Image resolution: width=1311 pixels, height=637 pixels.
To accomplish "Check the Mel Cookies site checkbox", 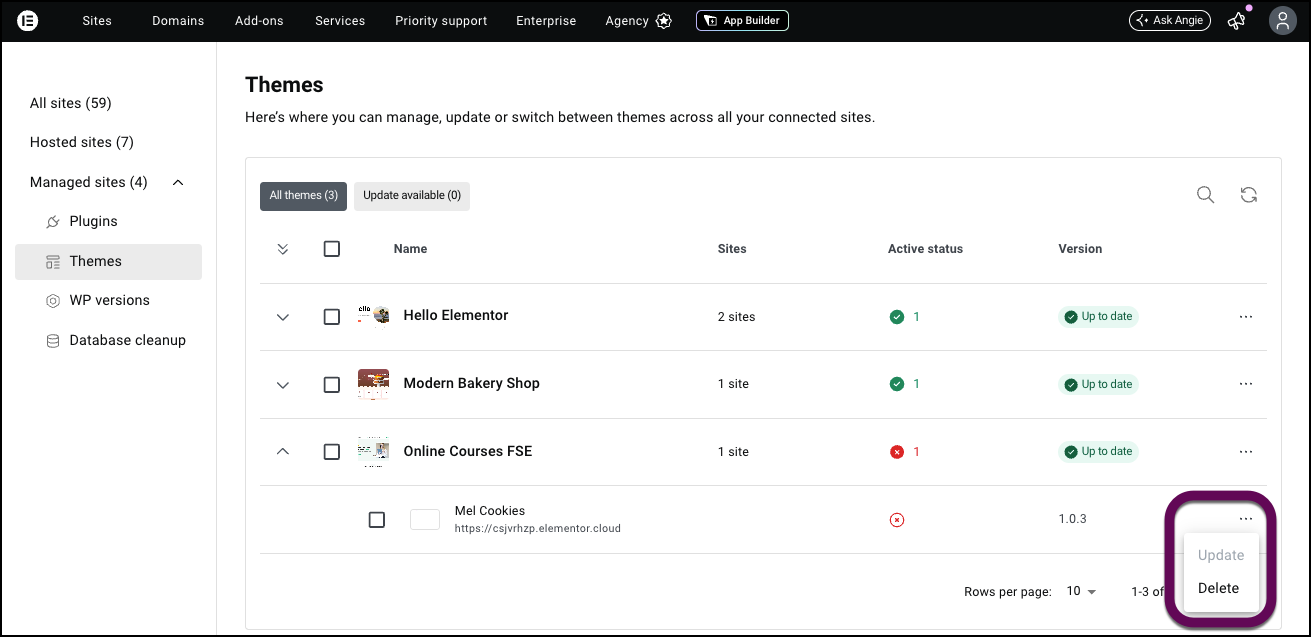I will coord(377,520).
